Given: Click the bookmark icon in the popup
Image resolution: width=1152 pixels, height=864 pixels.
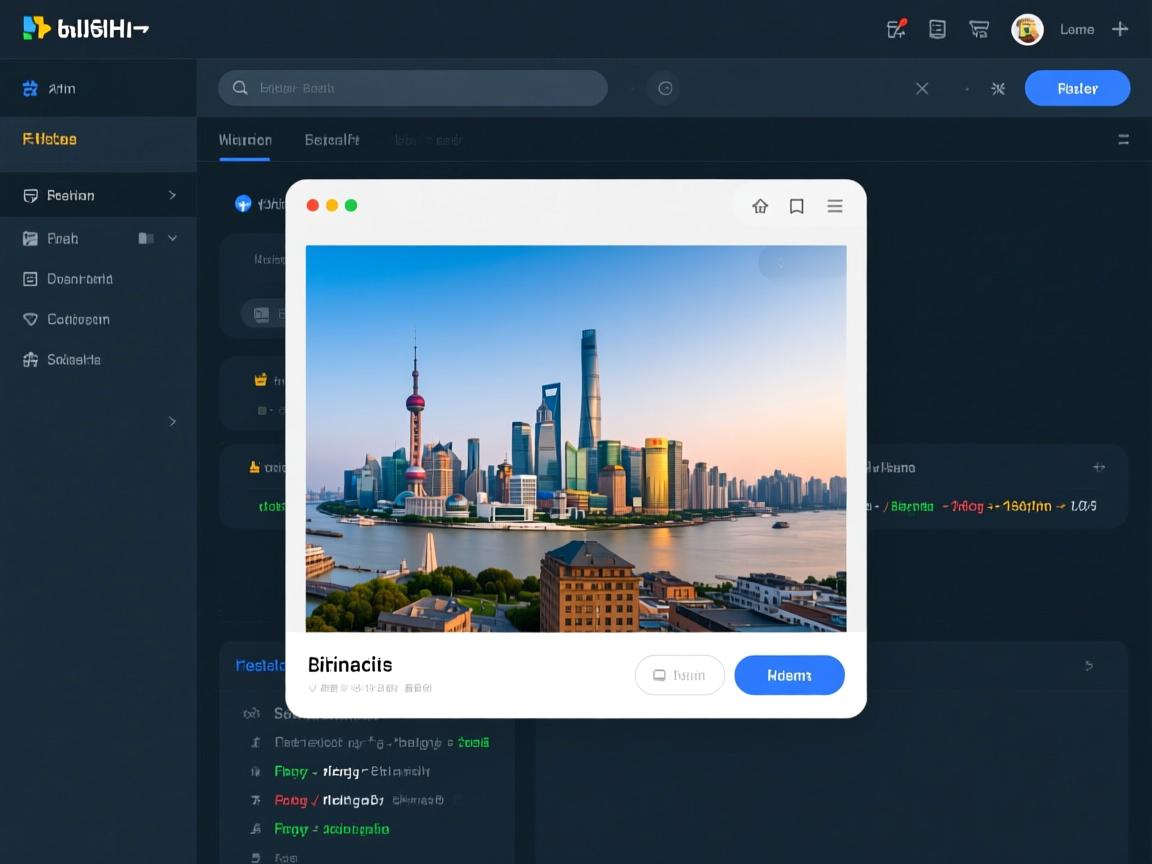Looking at the screenshot, I should coord(797,206).
